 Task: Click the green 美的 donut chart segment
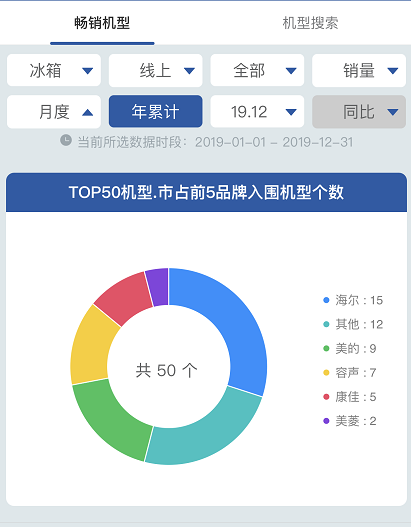tap(108, 420)
